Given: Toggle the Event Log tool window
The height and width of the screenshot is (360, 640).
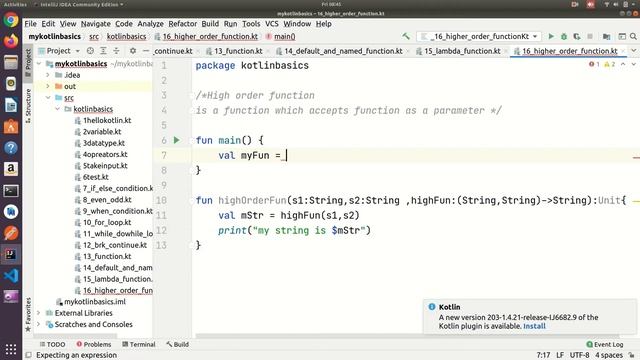Looking at the screenshot, I should [604, 344].
